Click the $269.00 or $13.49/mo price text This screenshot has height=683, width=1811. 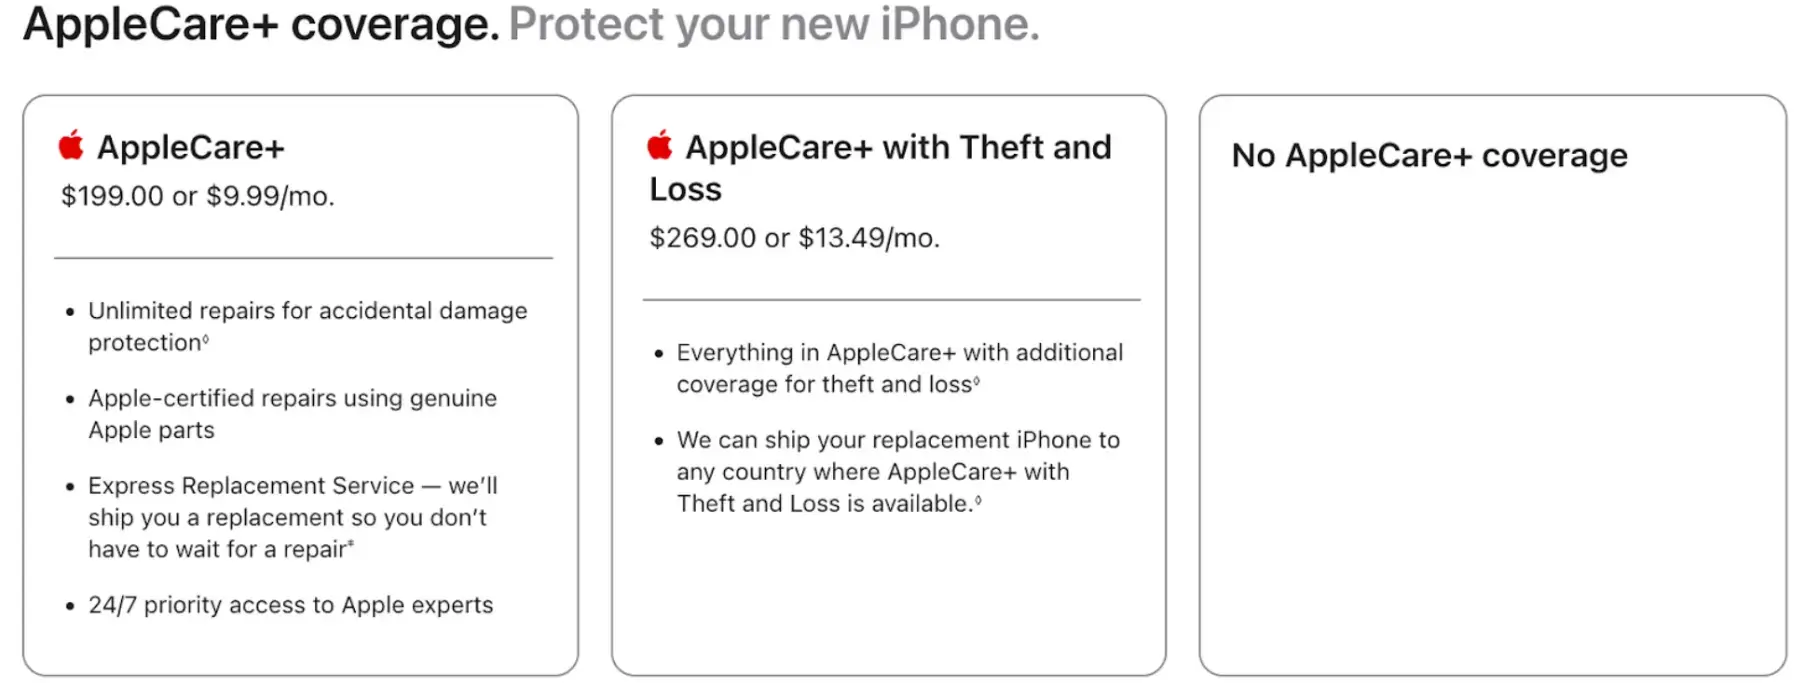pyautogui.click(x=794, y=238)
